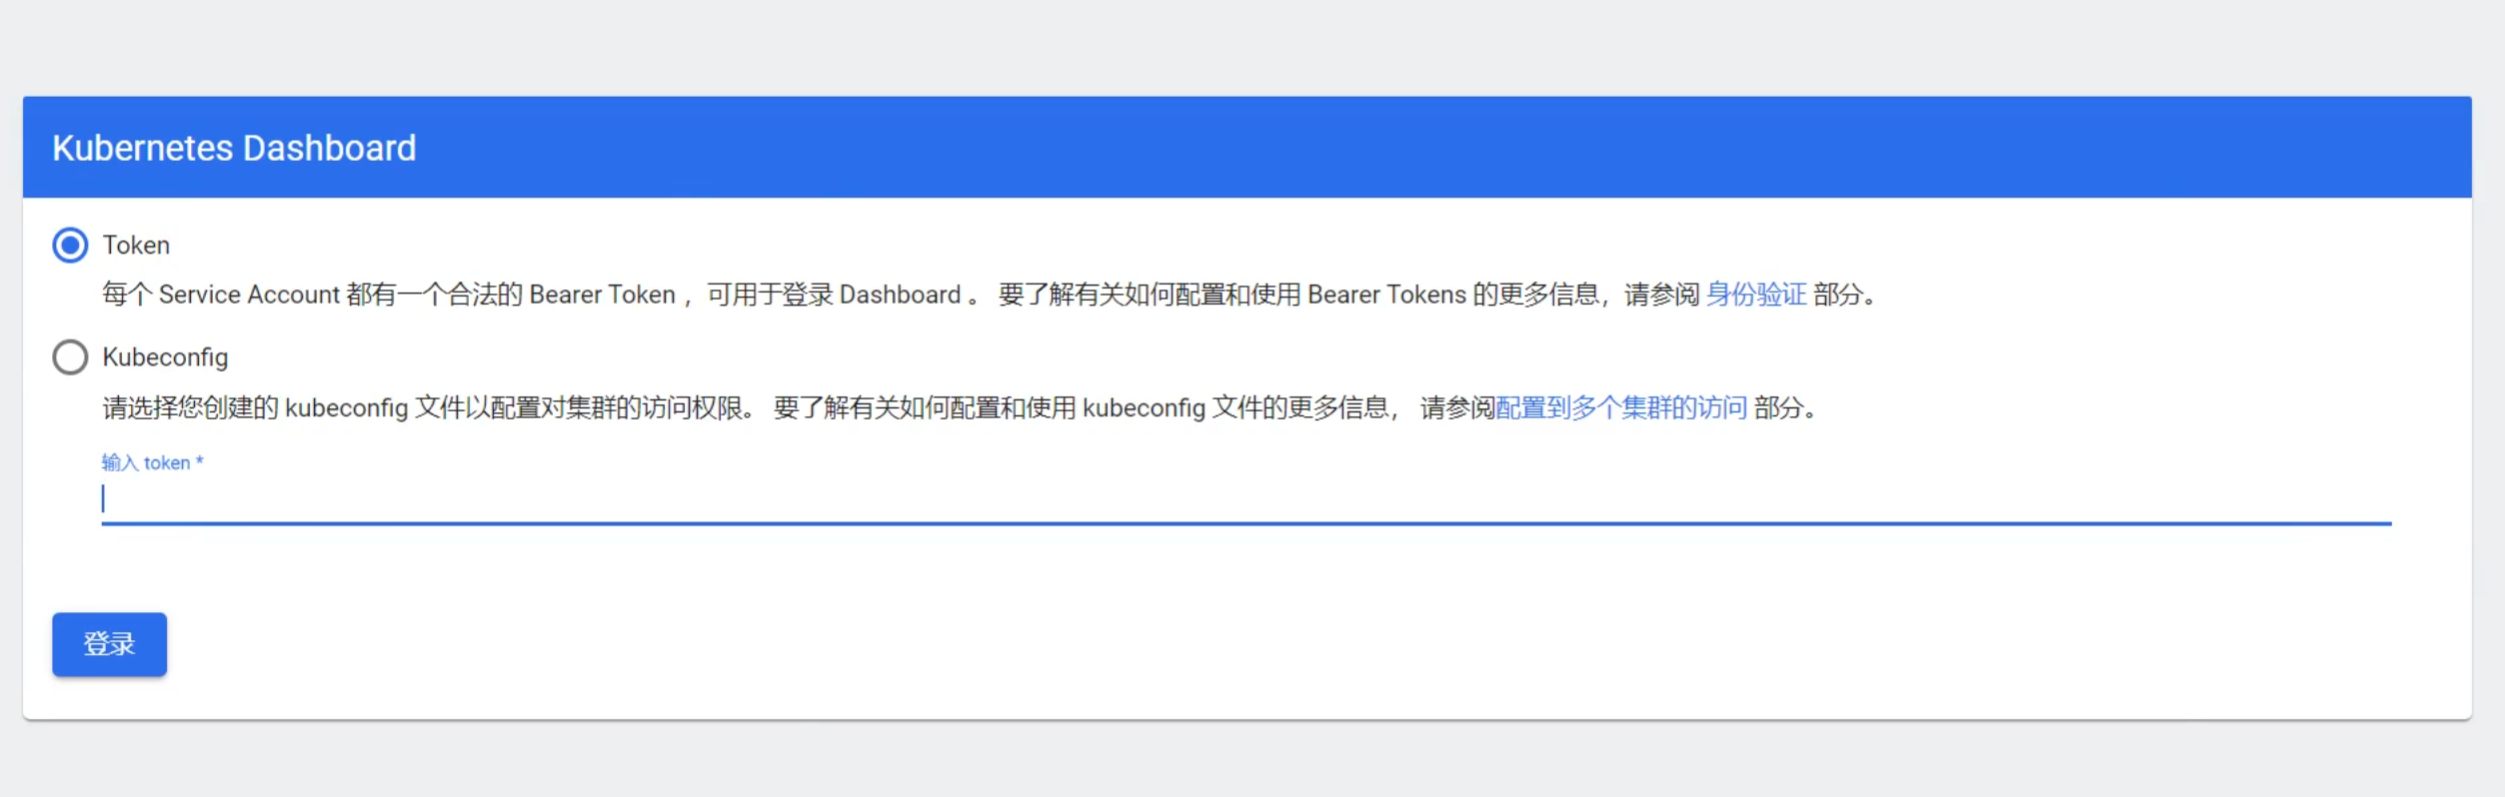Click the kubeconfig 文件 description sentence

coord(962,408)
